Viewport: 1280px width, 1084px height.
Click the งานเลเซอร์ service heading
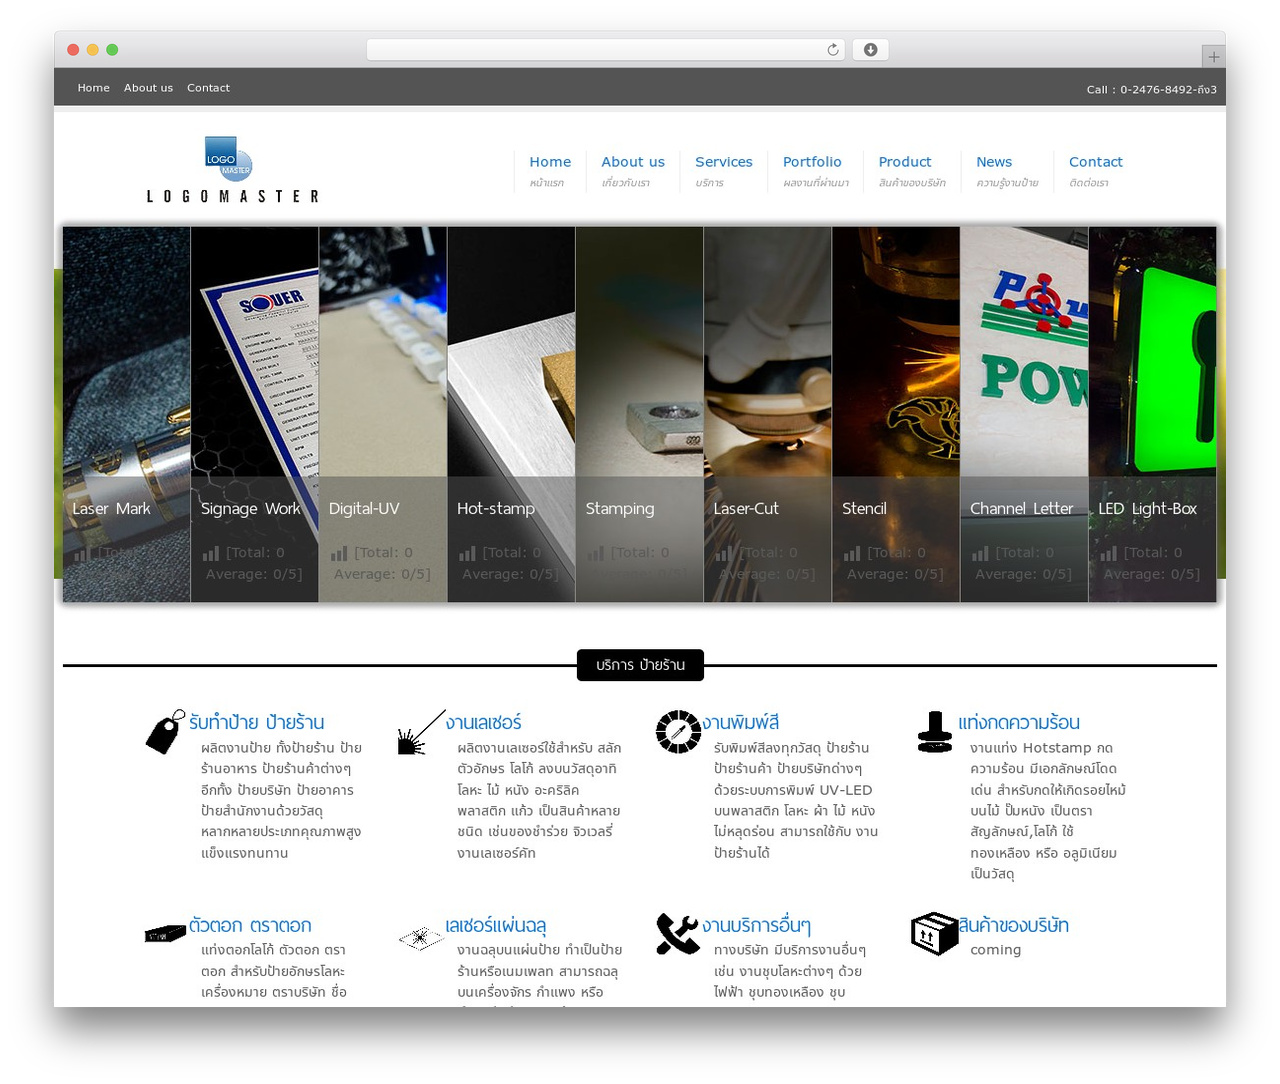pos(484,722)
